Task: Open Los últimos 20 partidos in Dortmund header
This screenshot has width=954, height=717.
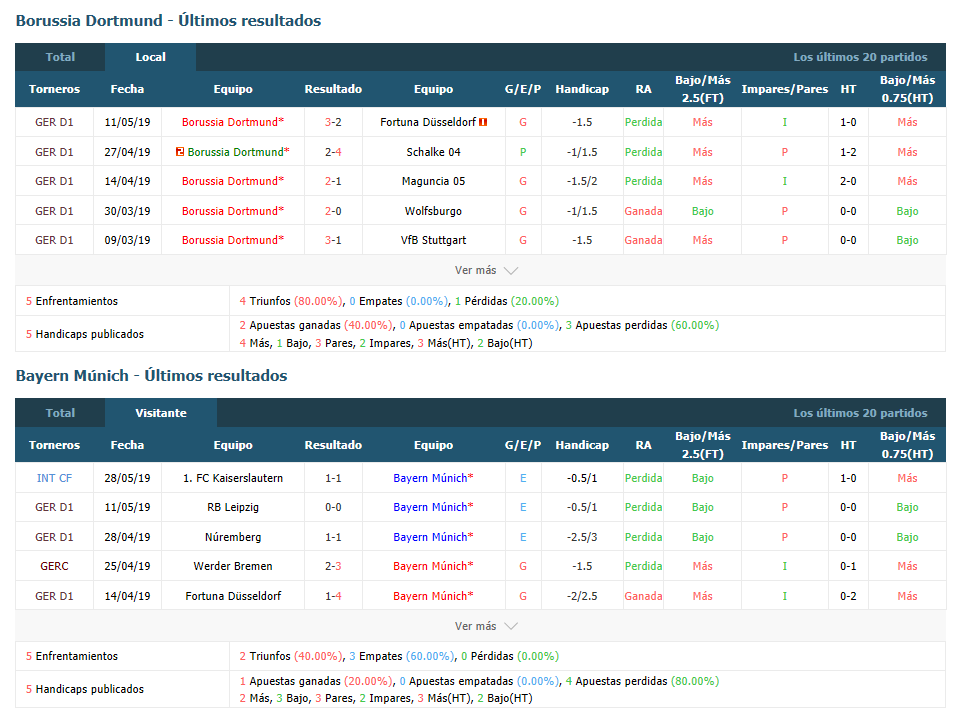Action: click(x=860, y=57)
